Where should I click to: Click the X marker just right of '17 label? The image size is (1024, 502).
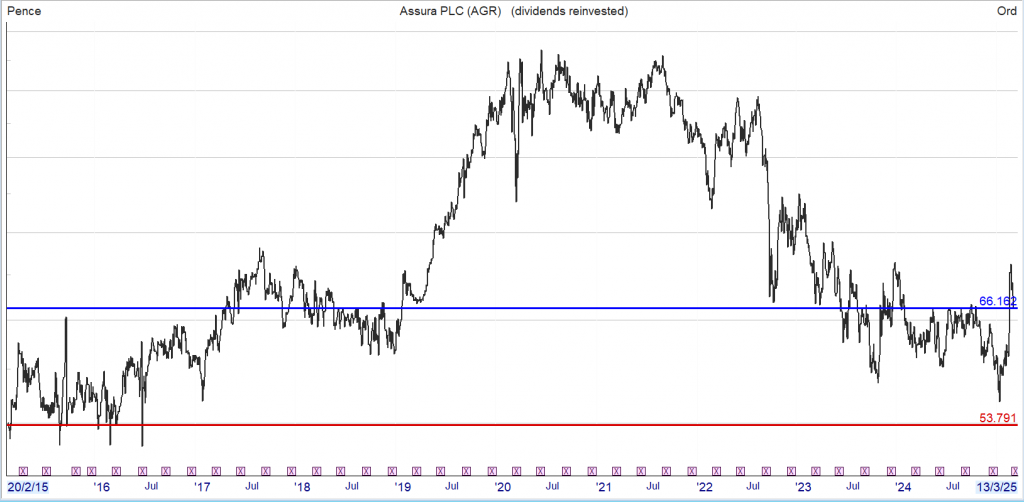coord(216,469)
